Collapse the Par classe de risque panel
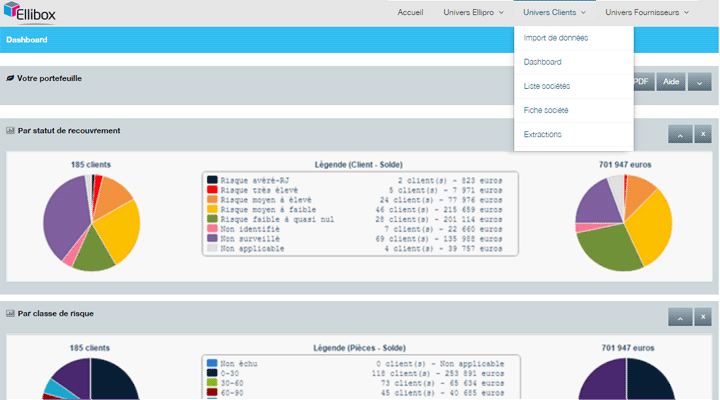The image size is (720, 400). pos(679,317)
